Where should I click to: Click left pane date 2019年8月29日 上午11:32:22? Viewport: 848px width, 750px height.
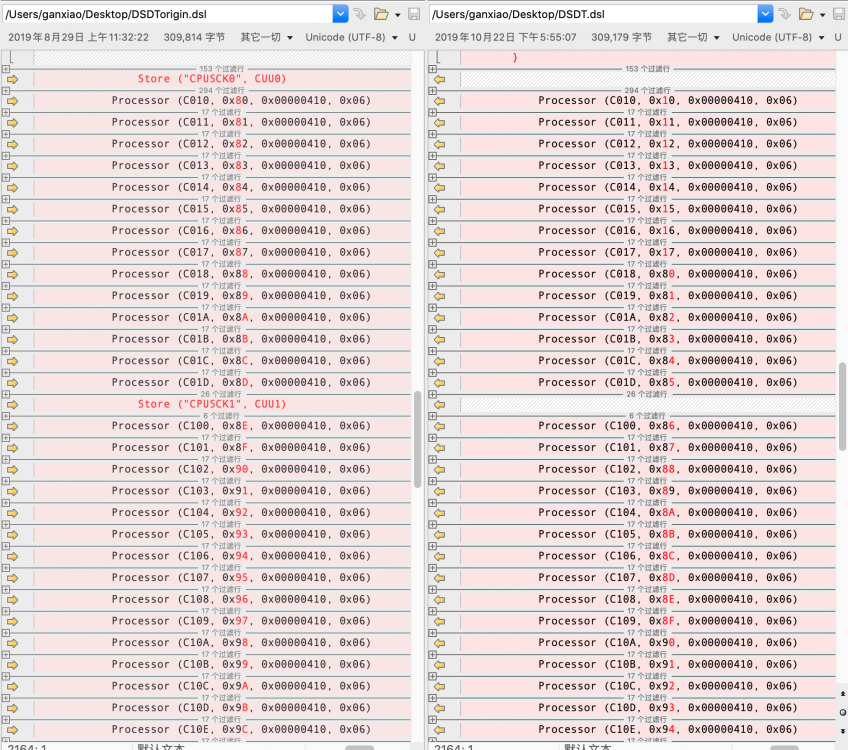[x=78, y=37]
